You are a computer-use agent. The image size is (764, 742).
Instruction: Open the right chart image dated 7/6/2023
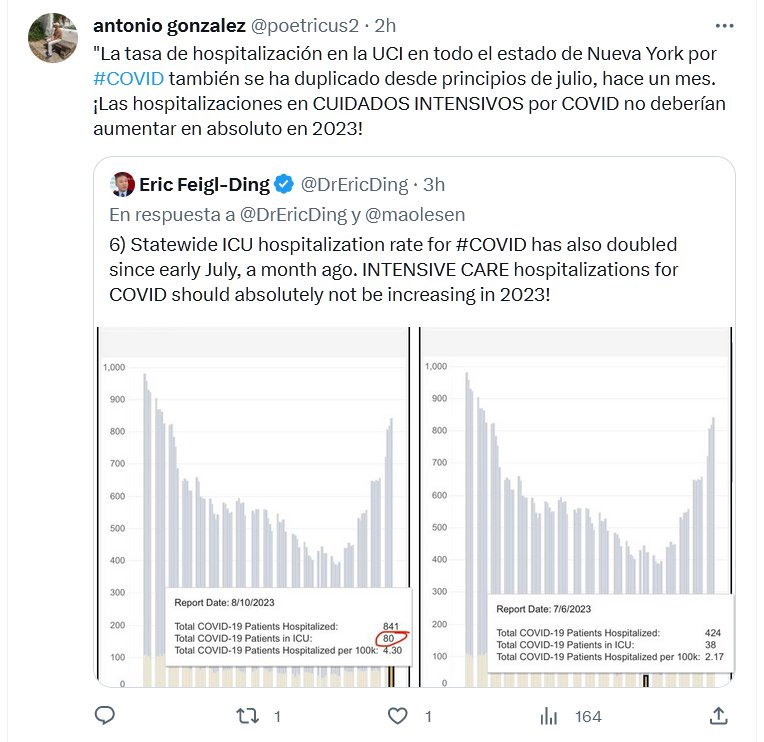pos(576,506)
